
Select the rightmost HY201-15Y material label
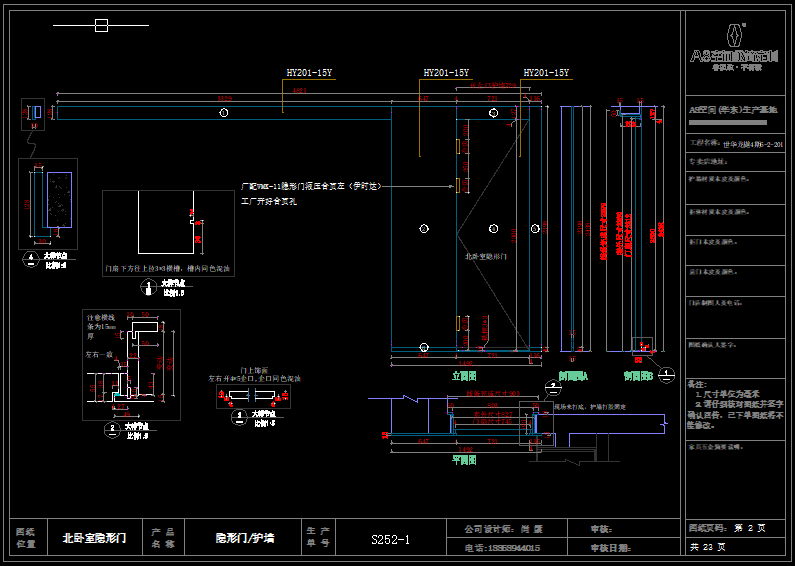(546, 73)
